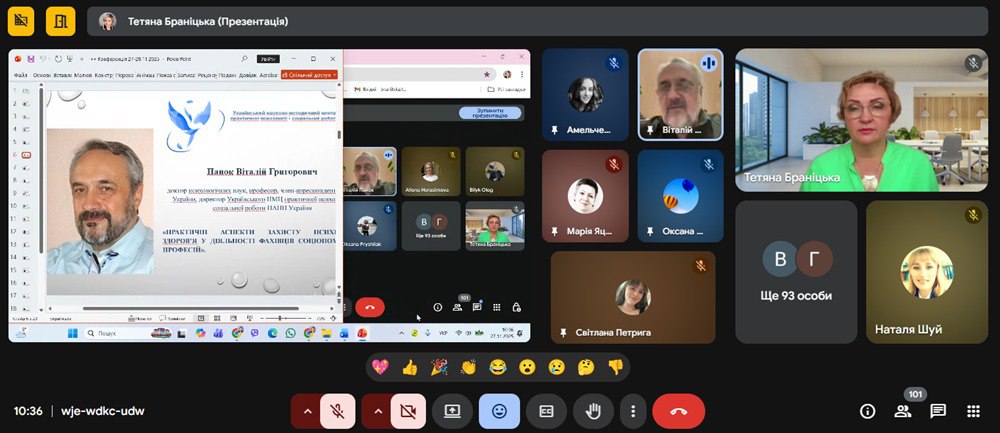The image size is (1000, 433).
Task: Open the 'Ще 93 особи' participants tile
Action: coord(796,272)
